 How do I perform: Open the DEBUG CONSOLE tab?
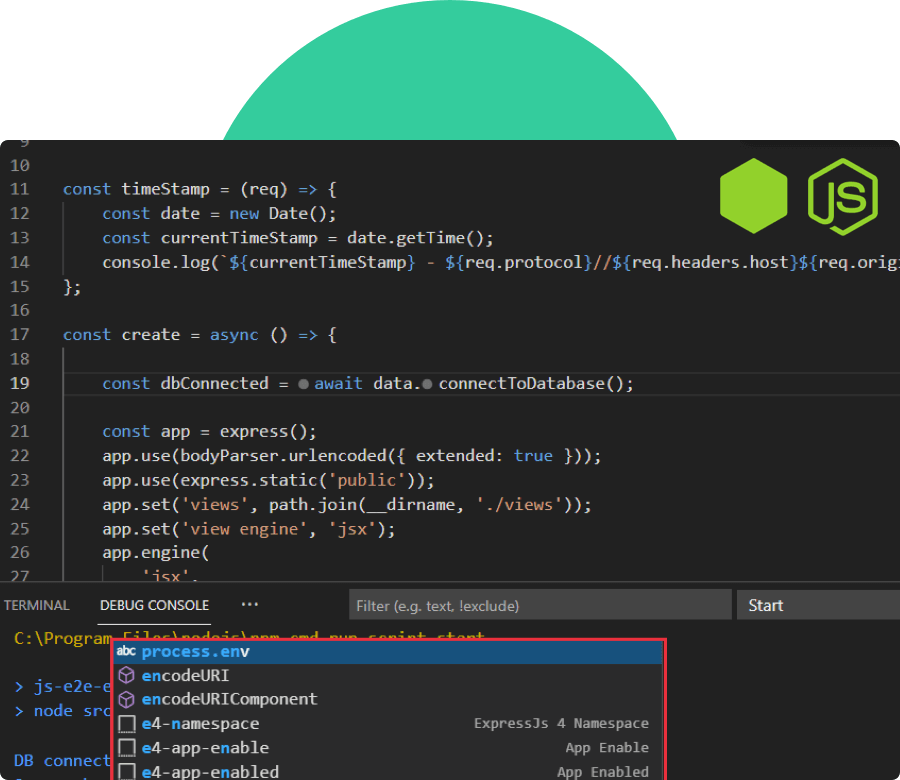pos(154,606)
